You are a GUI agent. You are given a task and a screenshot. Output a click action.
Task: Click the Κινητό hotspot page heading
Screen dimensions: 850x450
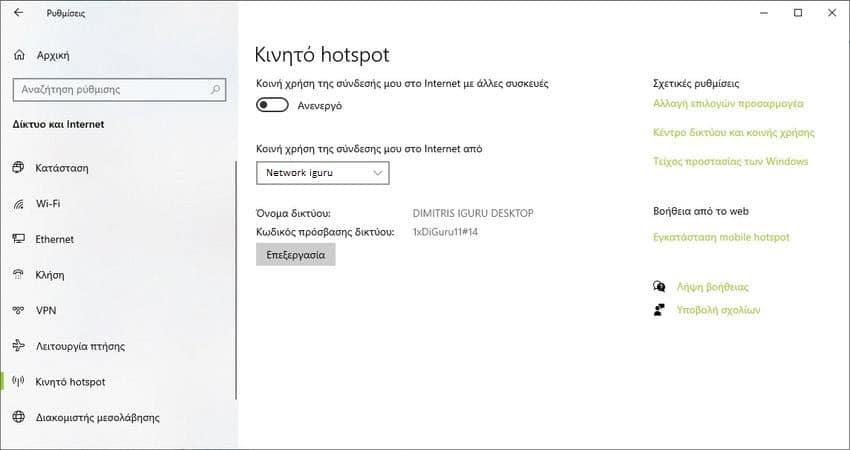click(322, 55)
